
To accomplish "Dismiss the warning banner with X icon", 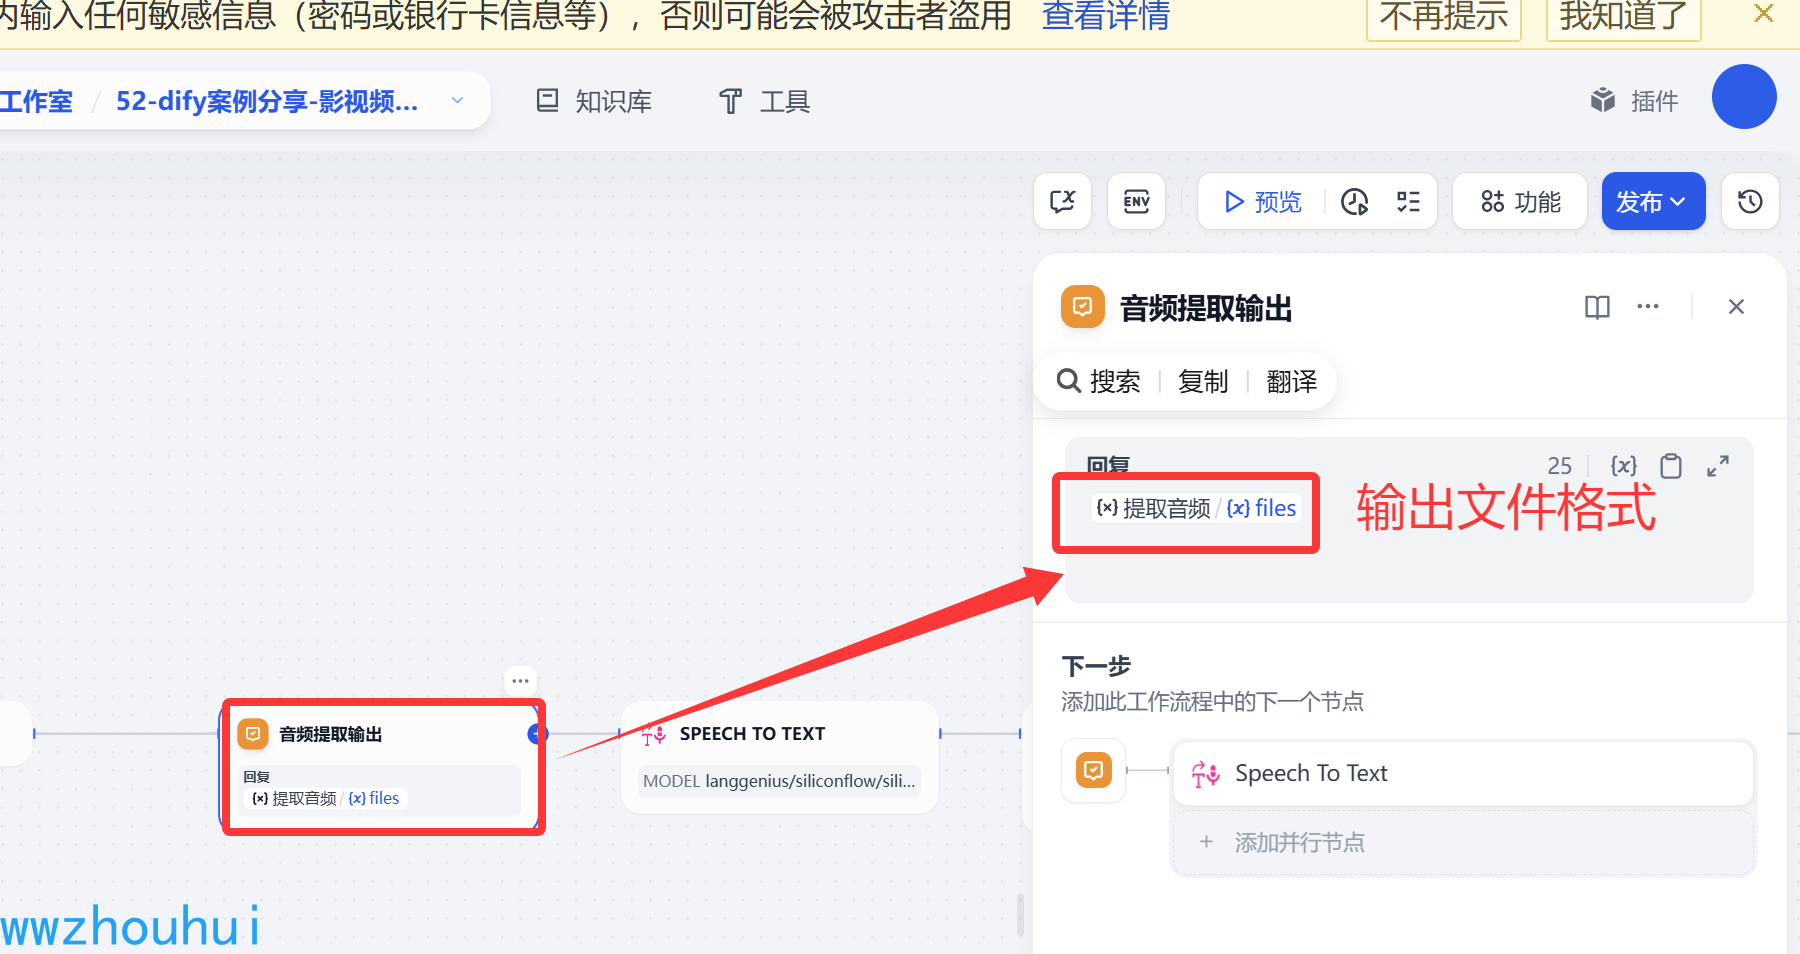I will (1764, 14).
